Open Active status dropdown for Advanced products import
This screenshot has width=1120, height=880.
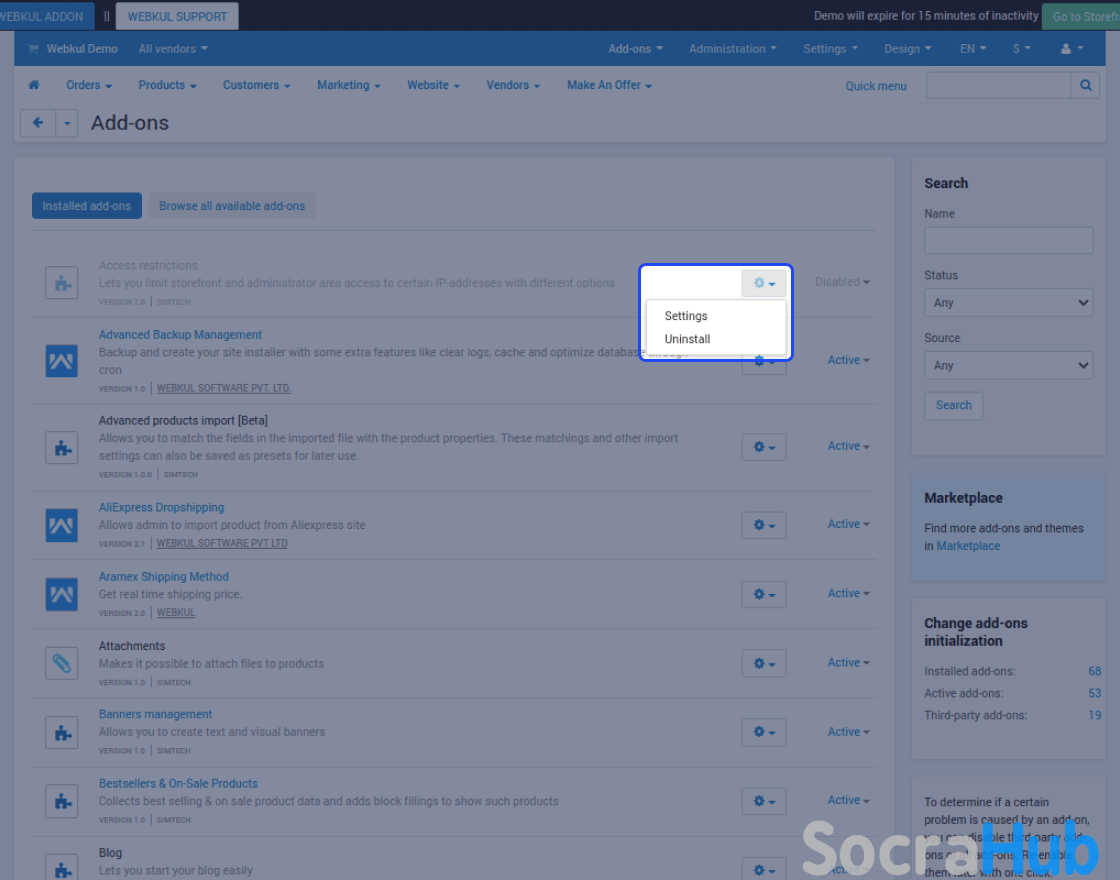pos(849,446)
